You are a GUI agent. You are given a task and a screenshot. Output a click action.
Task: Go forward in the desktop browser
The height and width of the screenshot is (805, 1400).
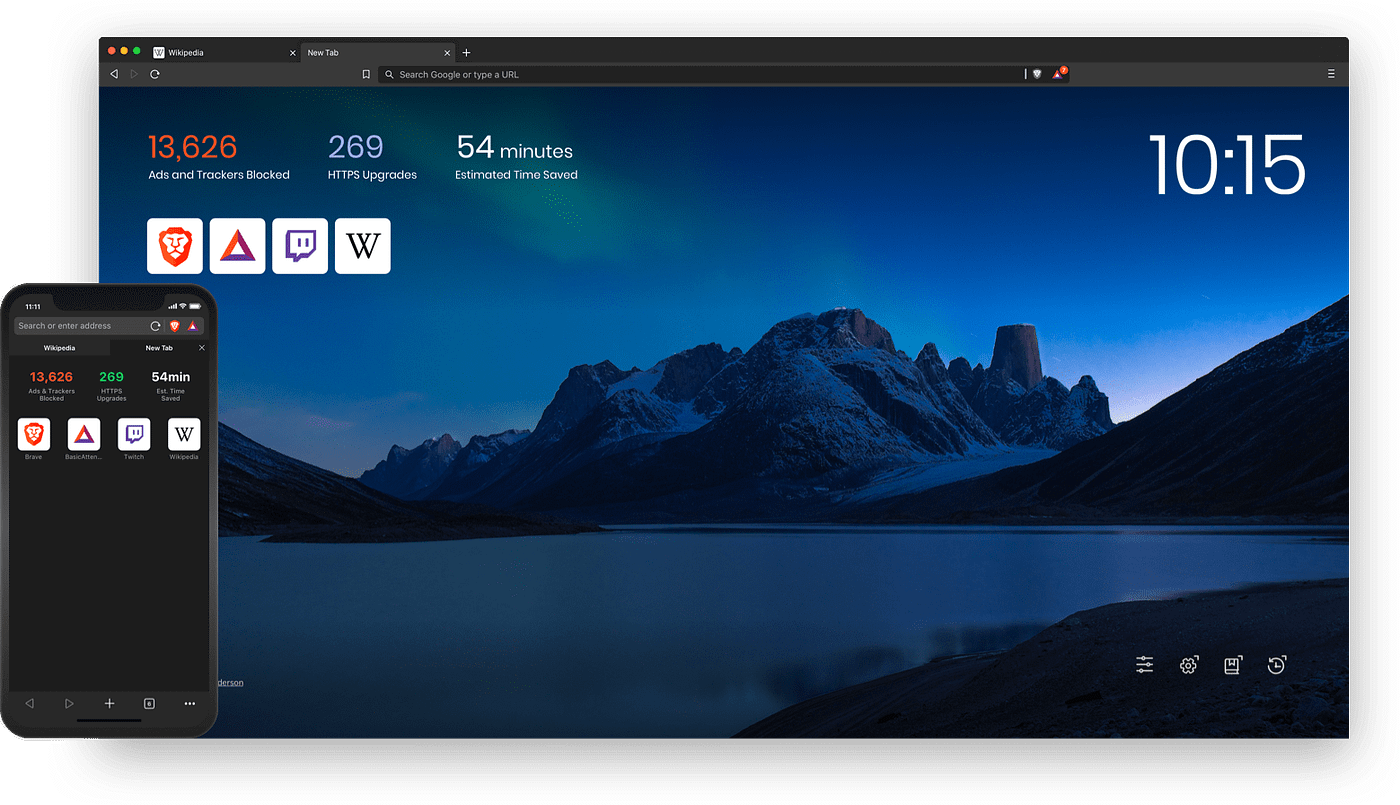coord(134,74)
